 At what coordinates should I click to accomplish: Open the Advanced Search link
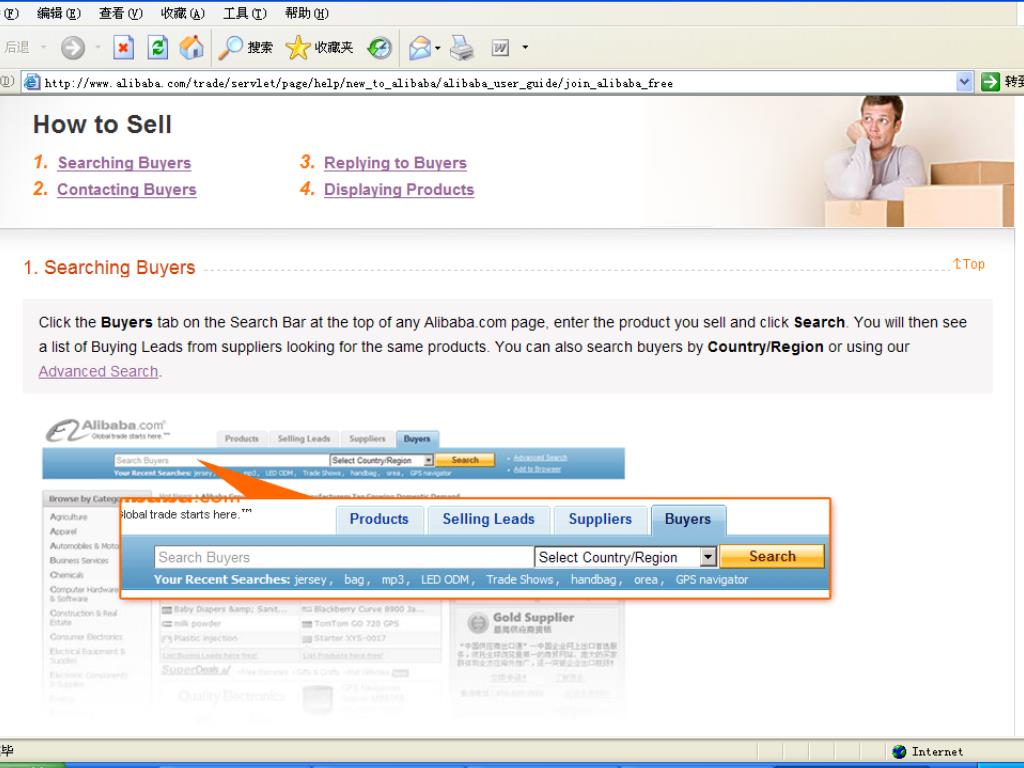98,371
